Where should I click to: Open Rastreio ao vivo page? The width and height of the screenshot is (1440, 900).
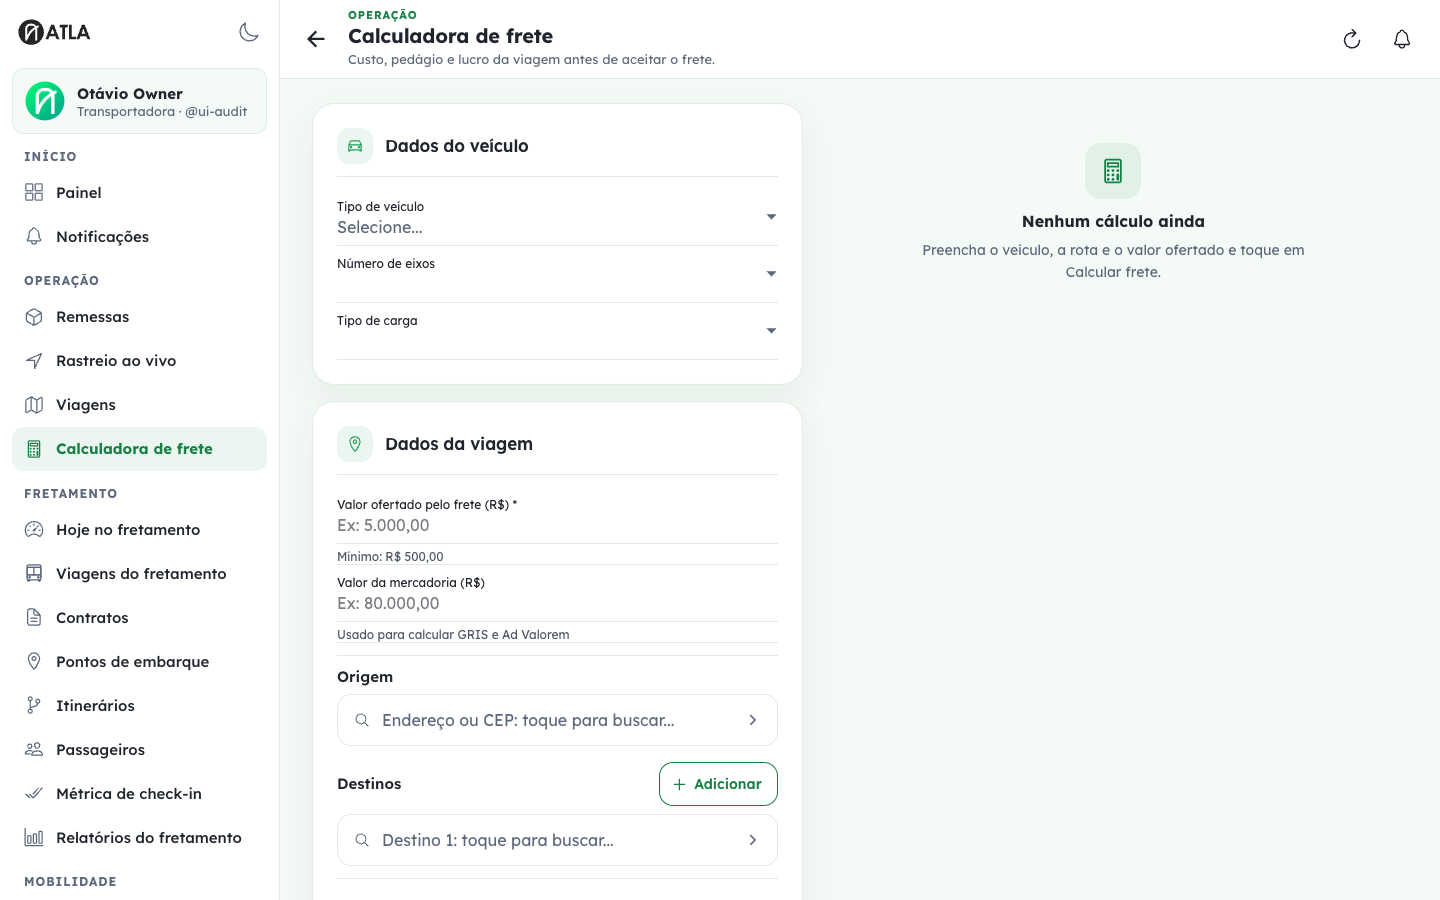[139, 361]
